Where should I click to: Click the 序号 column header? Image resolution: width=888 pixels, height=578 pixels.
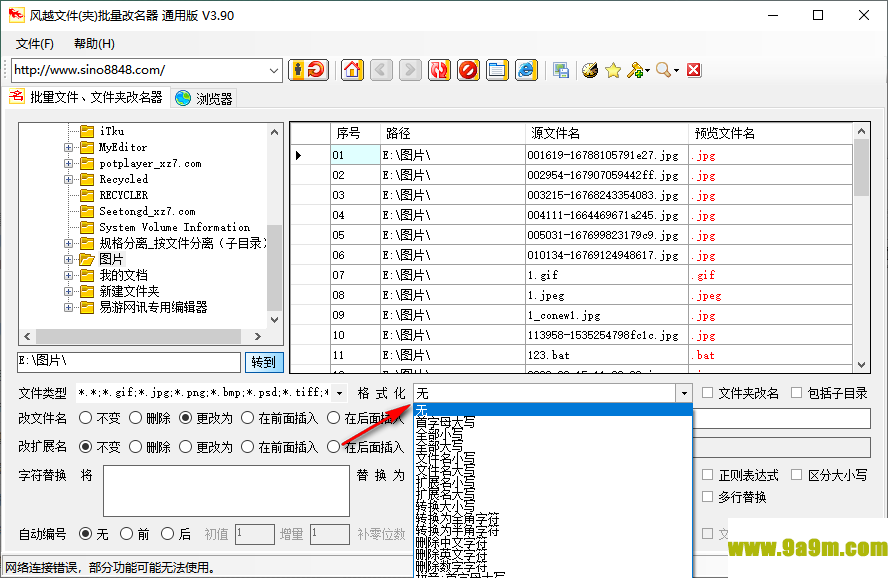point(355,134)
